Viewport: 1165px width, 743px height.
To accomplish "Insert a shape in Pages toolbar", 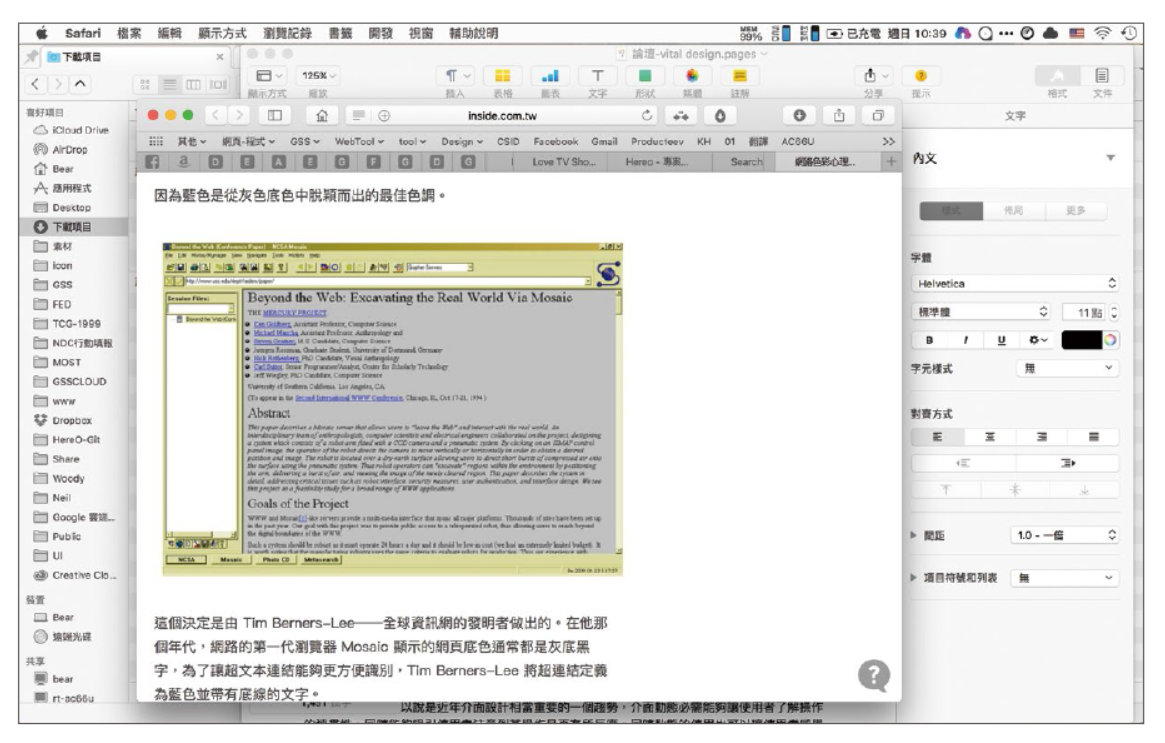I will tap(645, 76).
